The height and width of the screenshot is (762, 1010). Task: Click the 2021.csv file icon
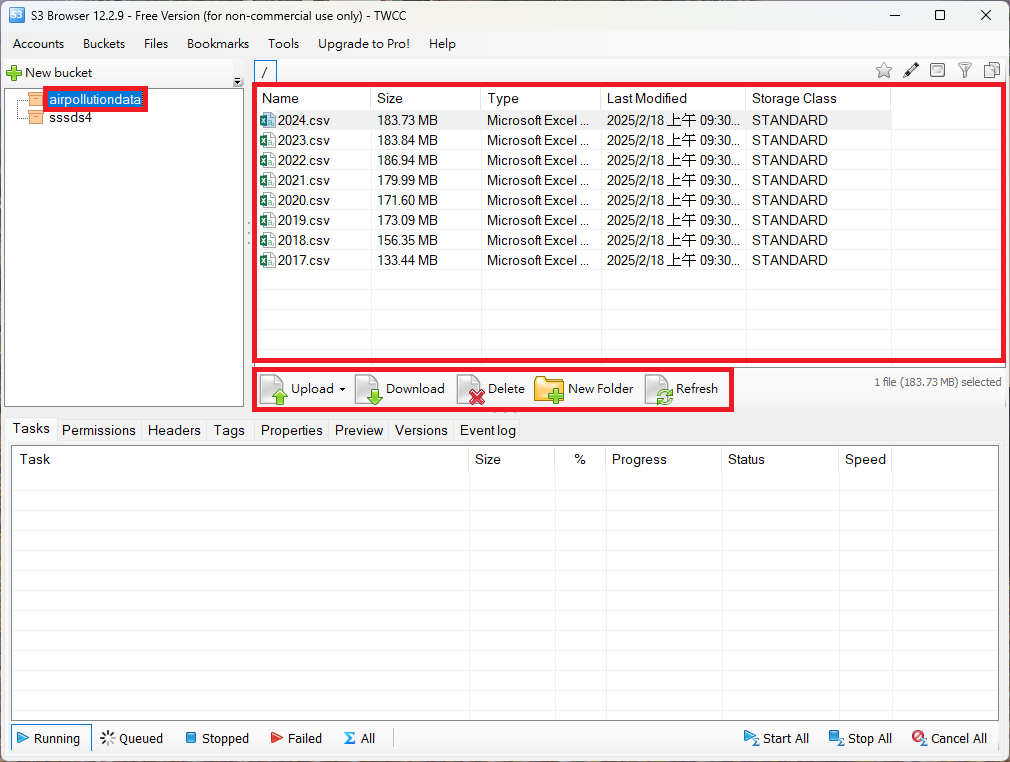coord(267,180)
